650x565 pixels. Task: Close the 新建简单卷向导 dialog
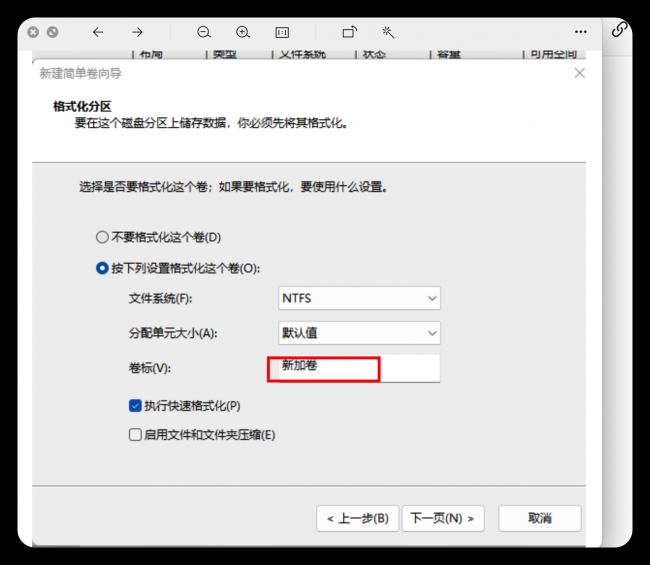click(580, 73)
